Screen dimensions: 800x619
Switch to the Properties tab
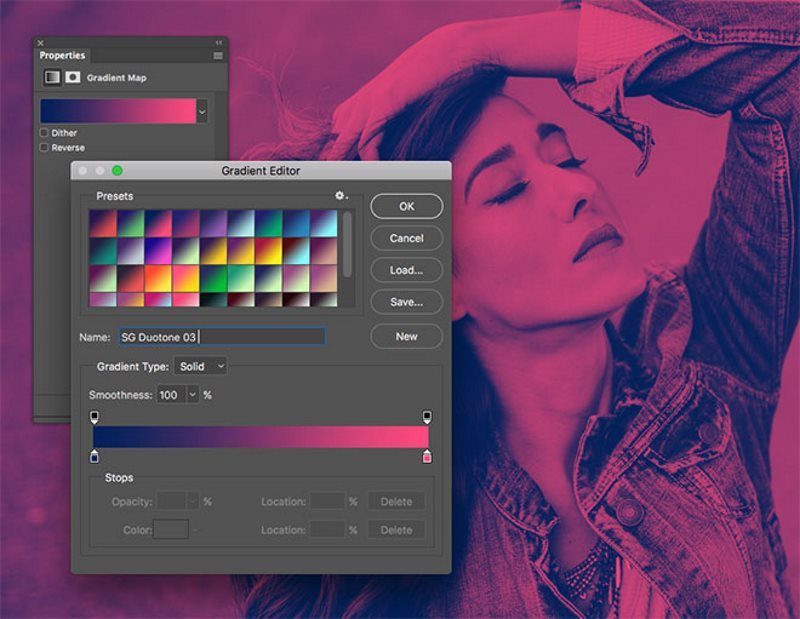coord(65,55)
